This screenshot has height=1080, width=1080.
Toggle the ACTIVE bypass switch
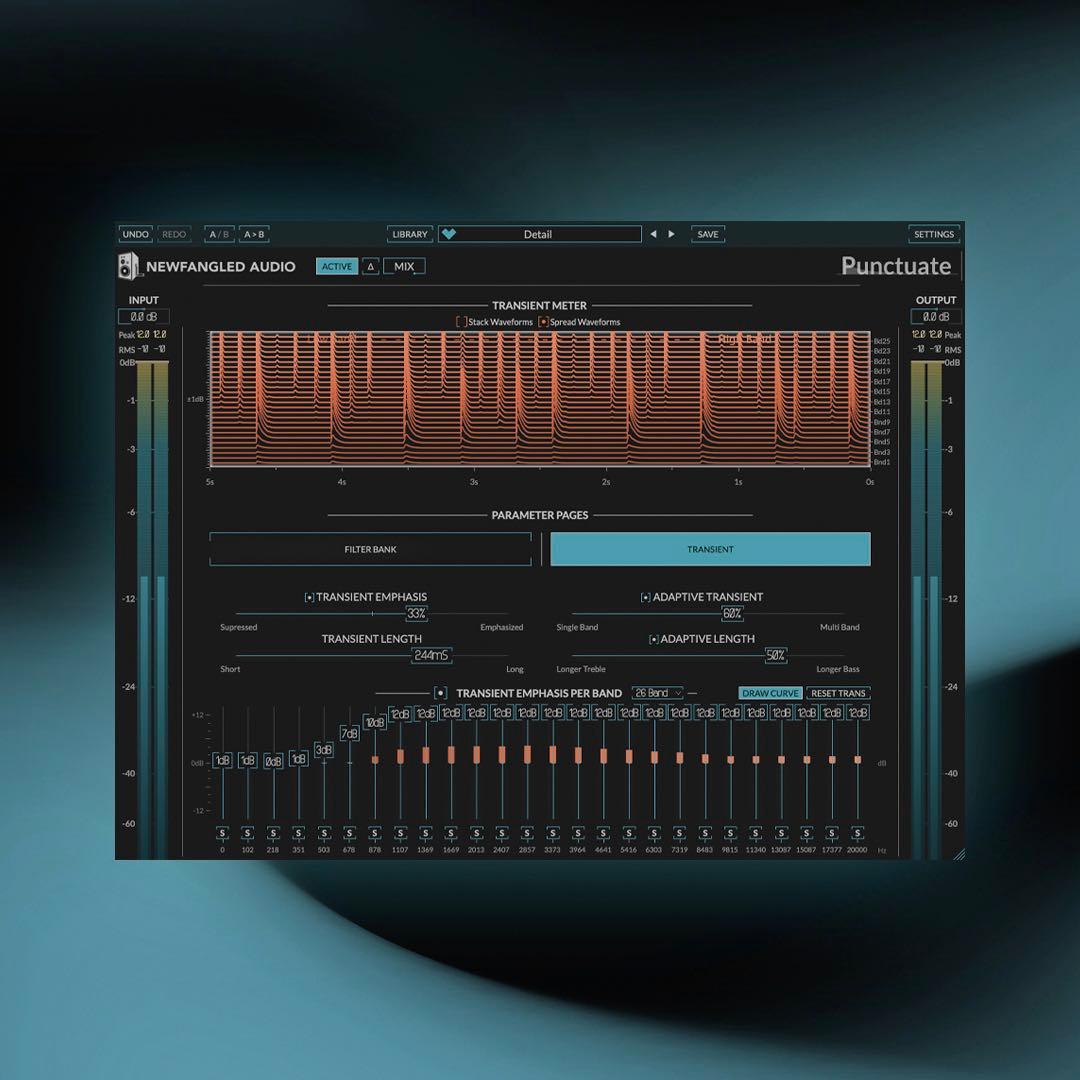tap(337, 267)
